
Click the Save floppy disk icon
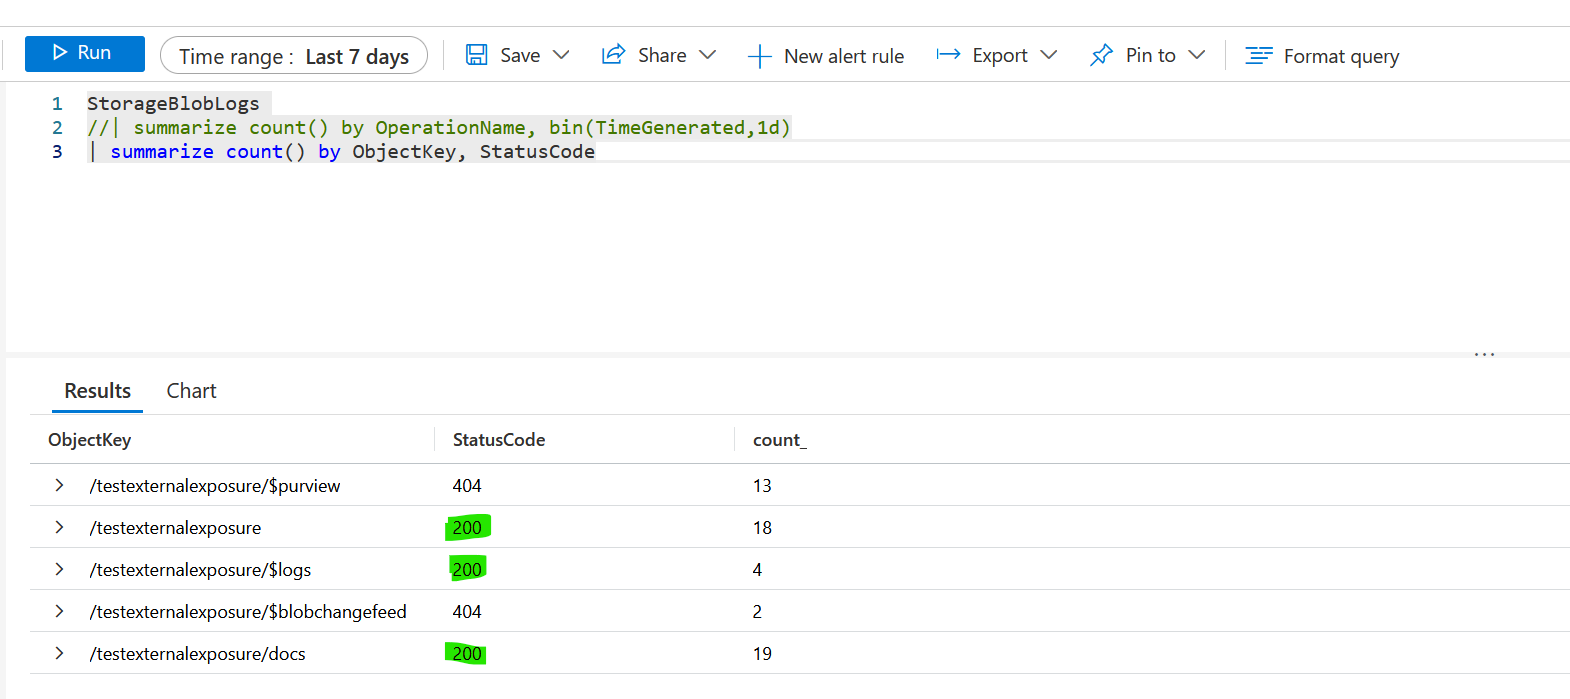[x=477, y=55]
